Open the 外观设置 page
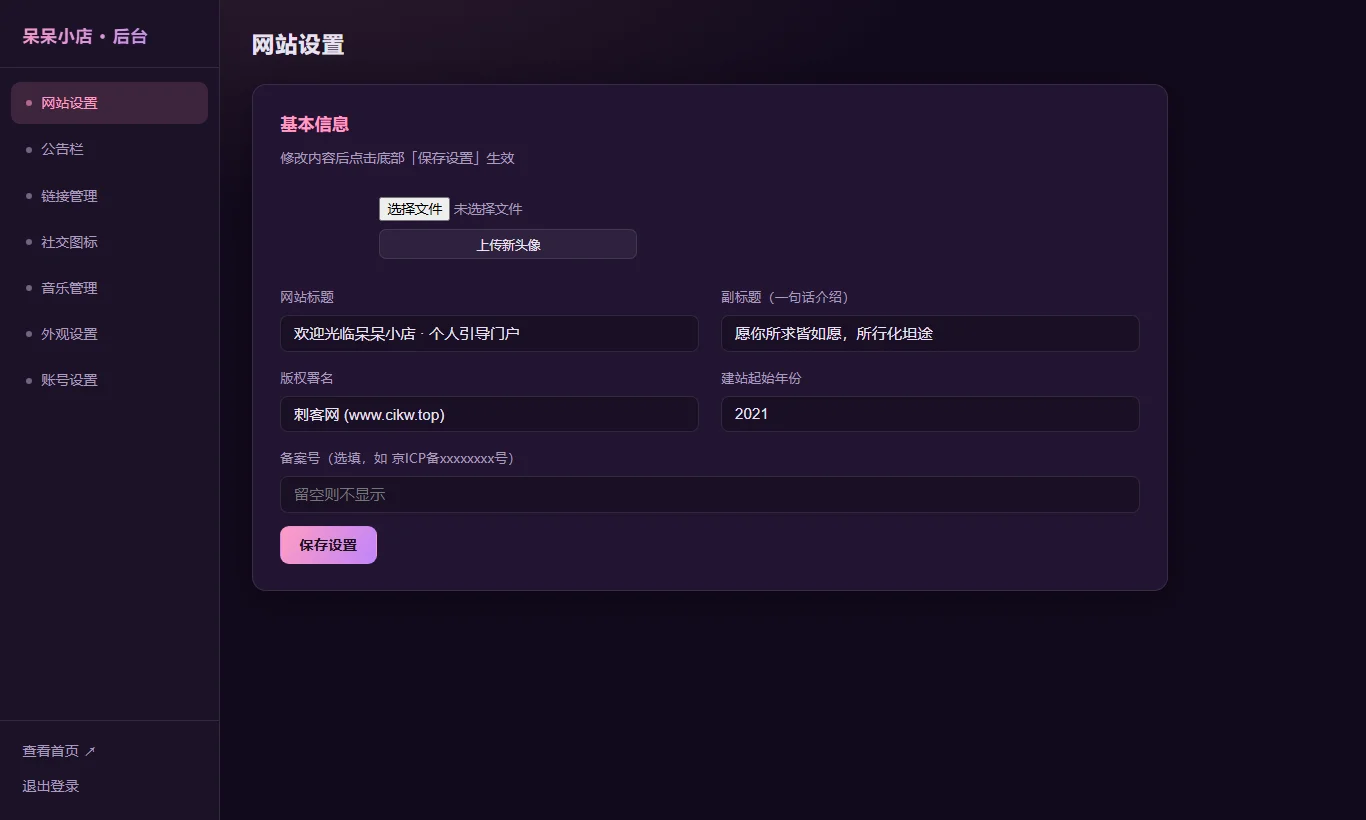The image size is (1366, 820). 109,334
